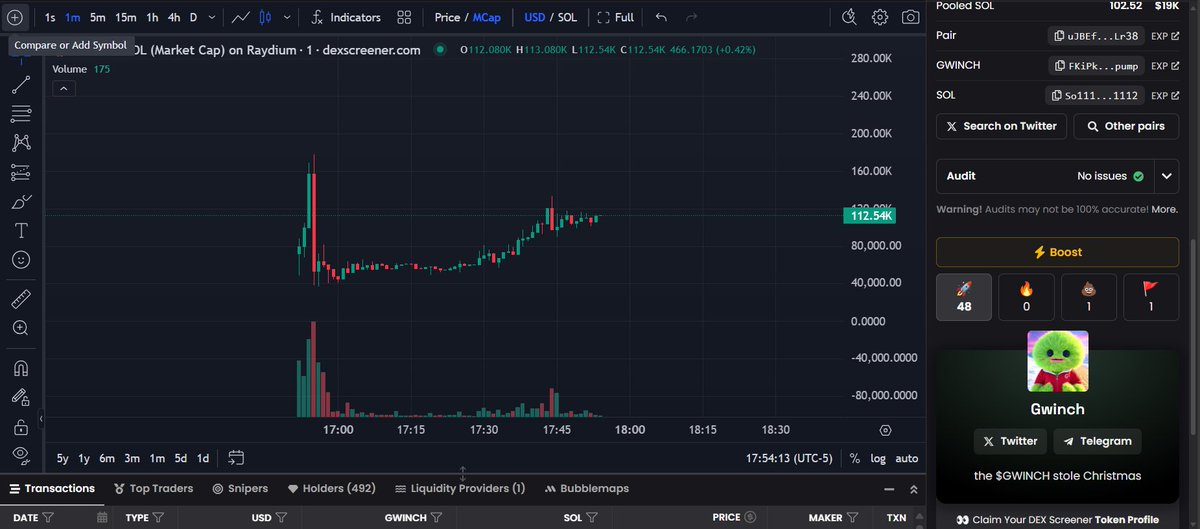Open the quick search icon

click(849, 17)
